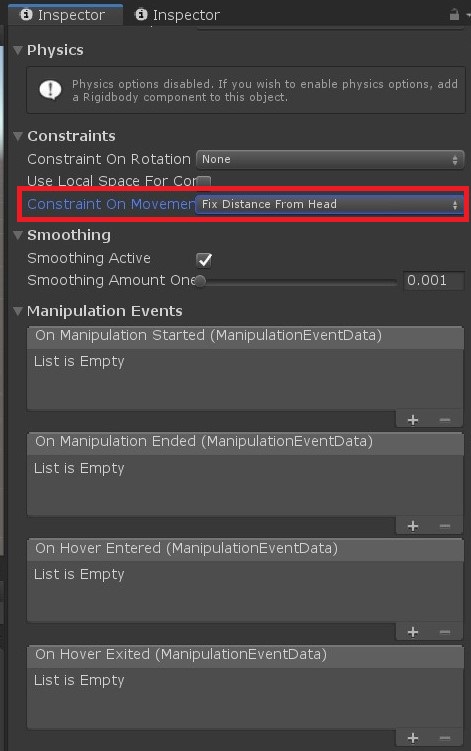Screen dimensions: 471x751
Task: Add listener to On Hover Entered list
Action: (413, 632)
